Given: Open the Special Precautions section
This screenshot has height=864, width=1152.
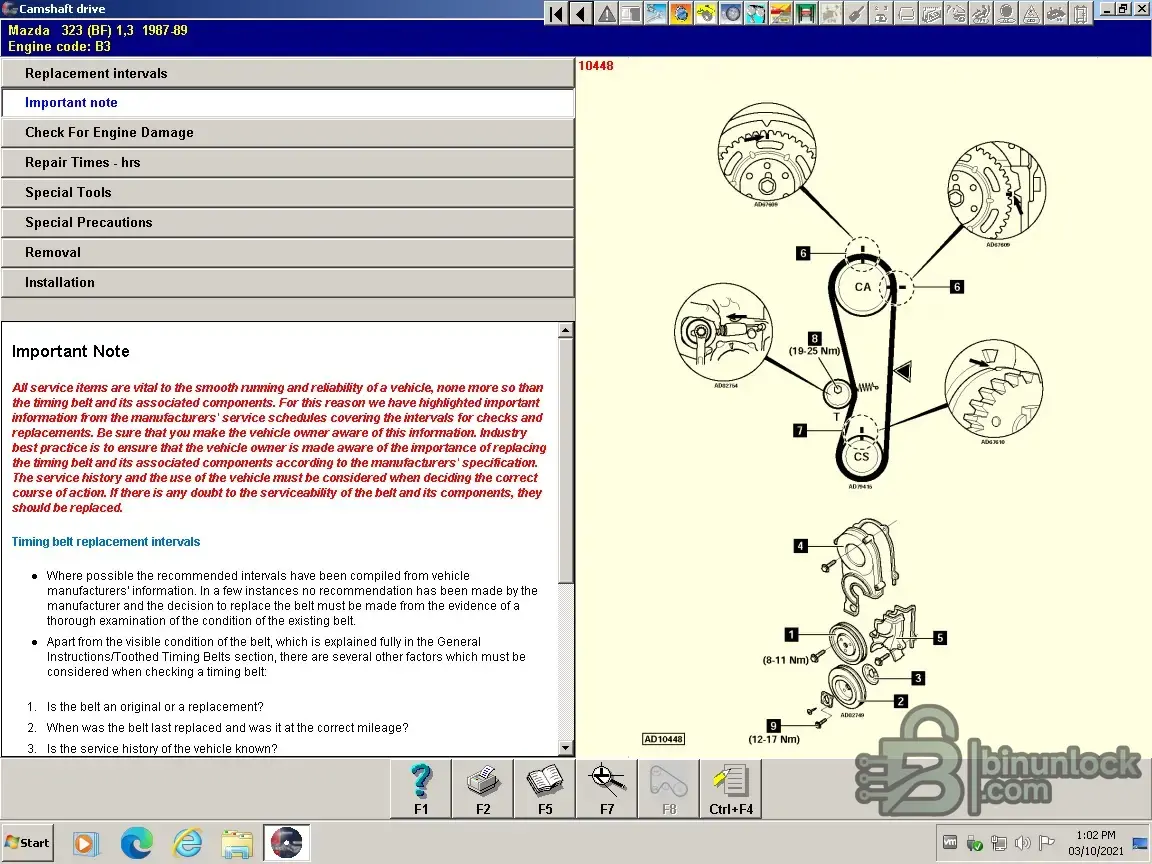Looking at the screenshot, I should [287, 223].
